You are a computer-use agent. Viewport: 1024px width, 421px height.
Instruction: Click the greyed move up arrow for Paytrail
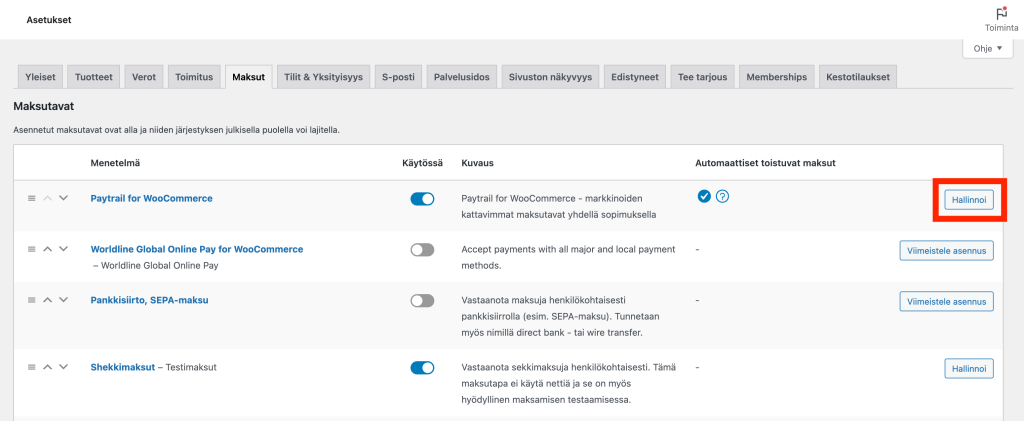pos(47,198)
